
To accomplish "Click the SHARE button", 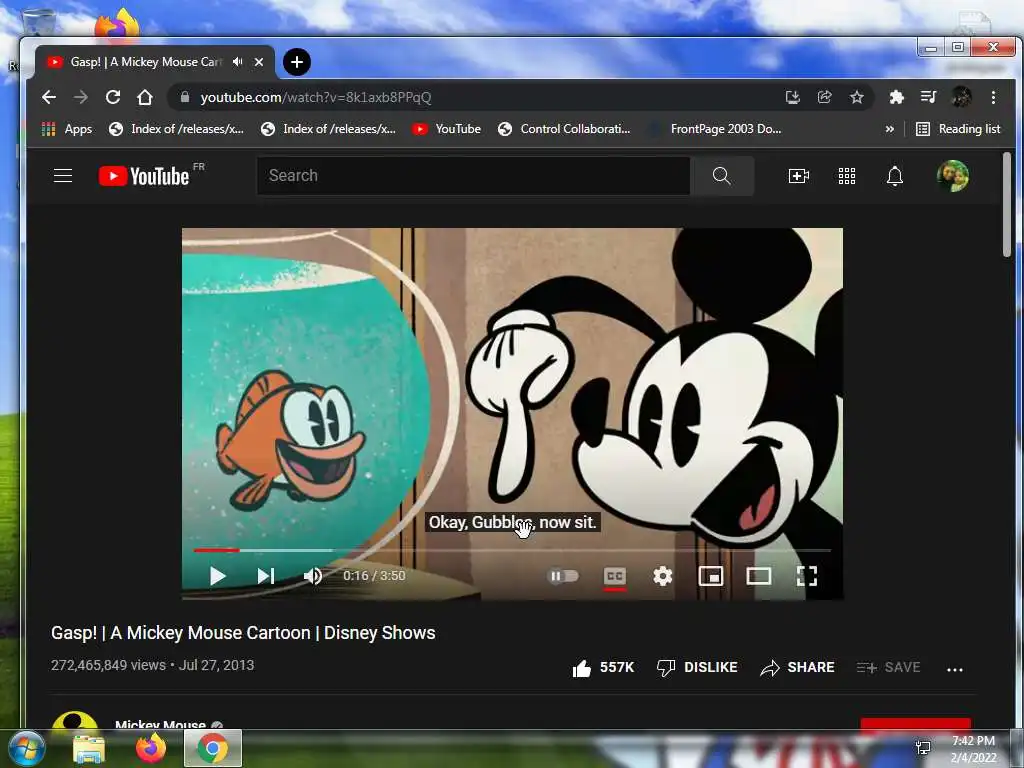I will [797, 667].
